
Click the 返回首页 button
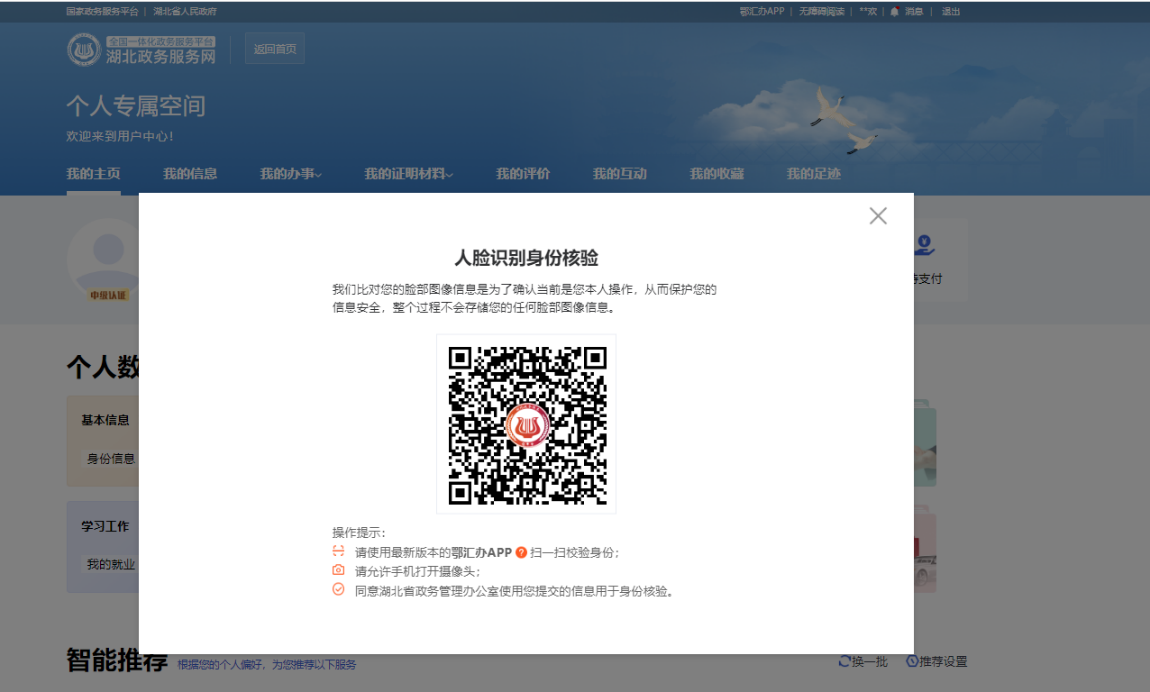[x=275, y=49]
